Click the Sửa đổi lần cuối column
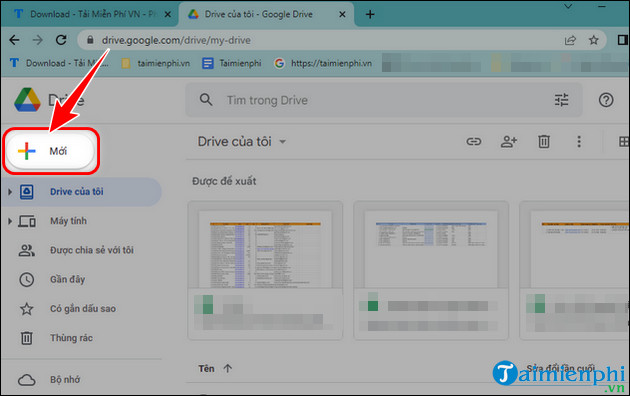Screen dimensions: 630x396 [560, 368]
